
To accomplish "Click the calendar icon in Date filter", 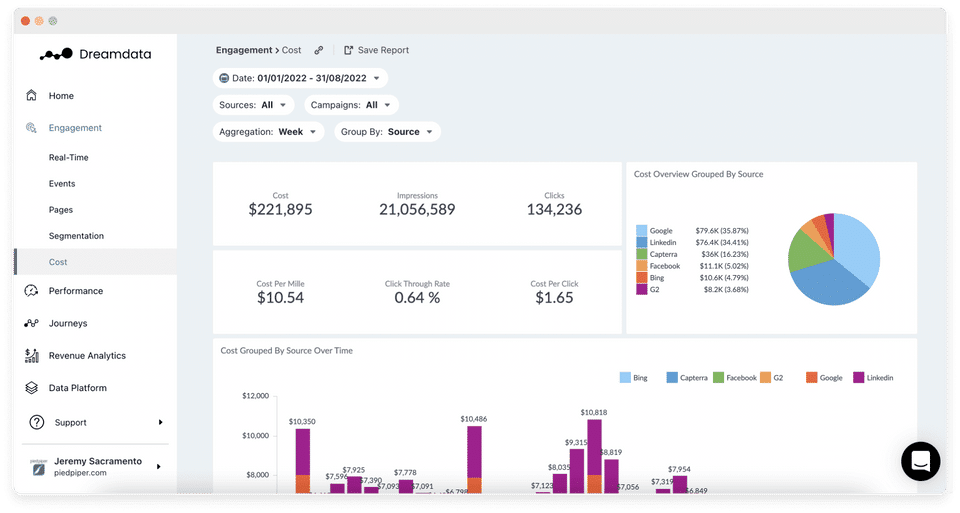I will 224,78.
